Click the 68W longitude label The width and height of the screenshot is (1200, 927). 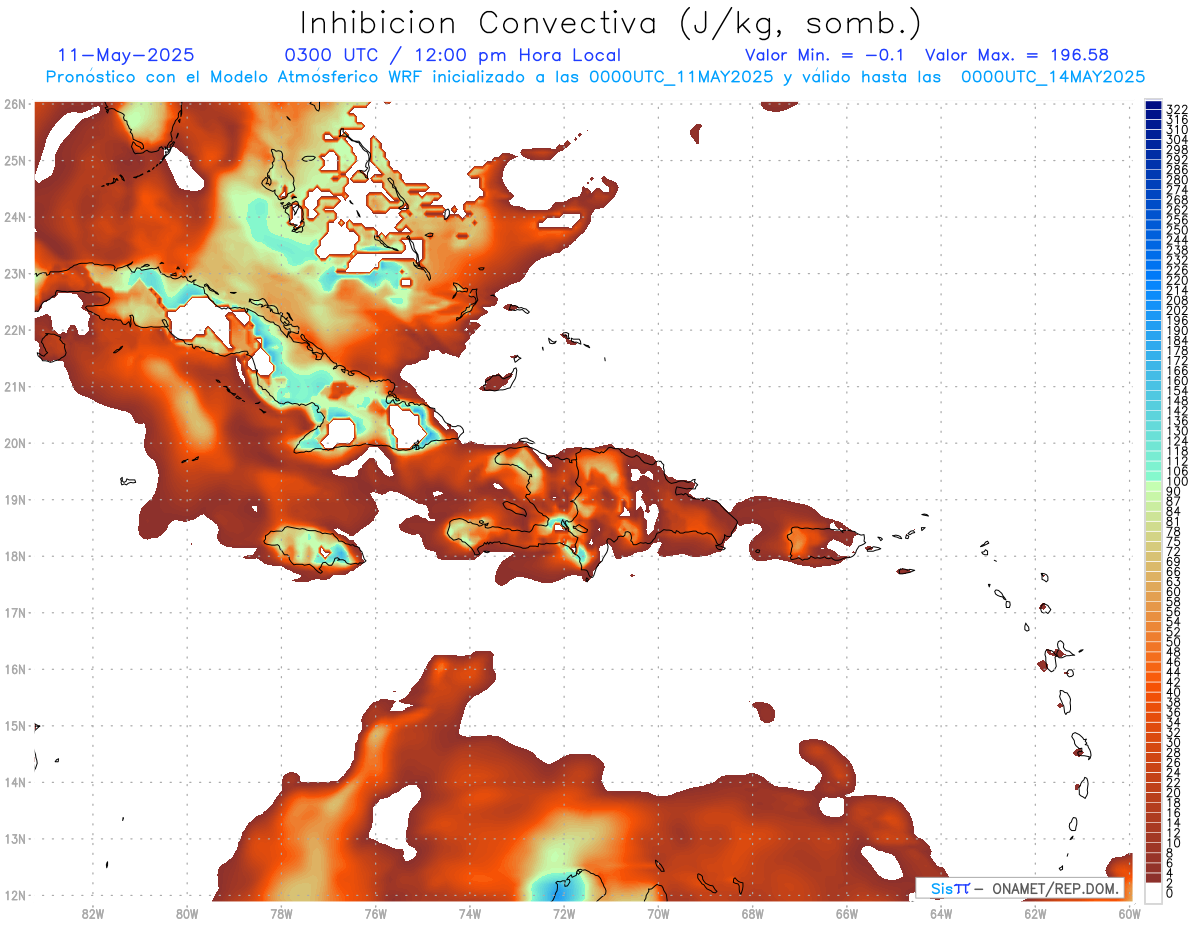pyautogui.click(x=752, y=913)
